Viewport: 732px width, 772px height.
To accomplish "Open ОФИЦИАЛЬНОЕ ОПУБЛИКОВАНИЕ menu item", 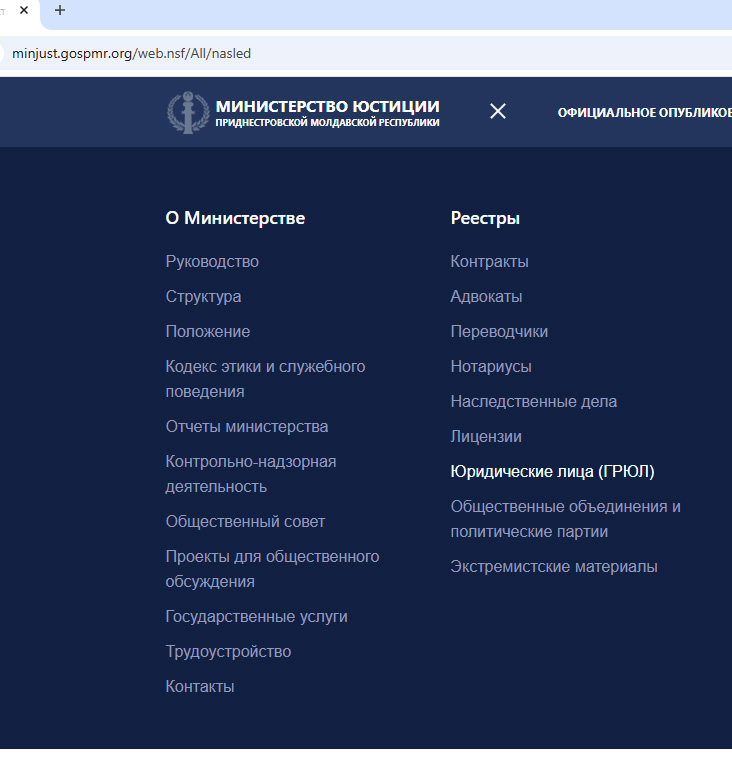I will tap(644, 113).
